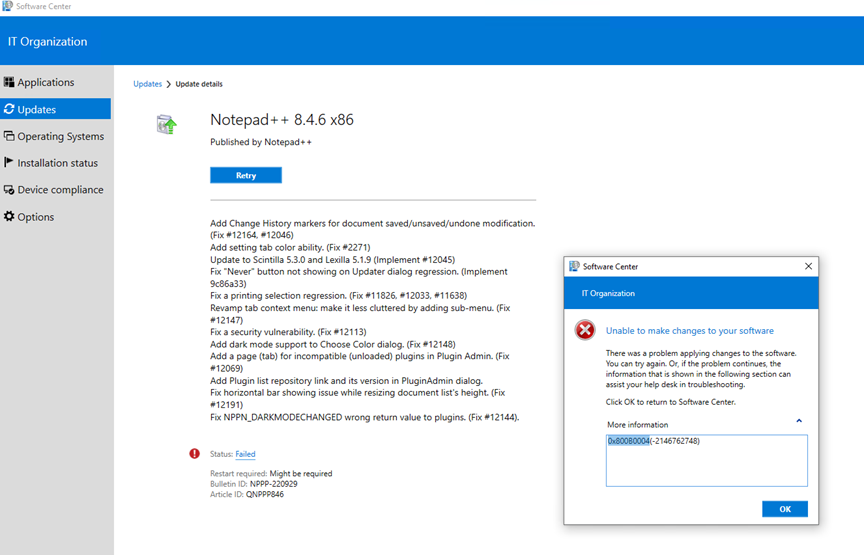Click the red X error icon in dialog
The width and height of the screenshot is (864, 555).
(x=585, y=331)
